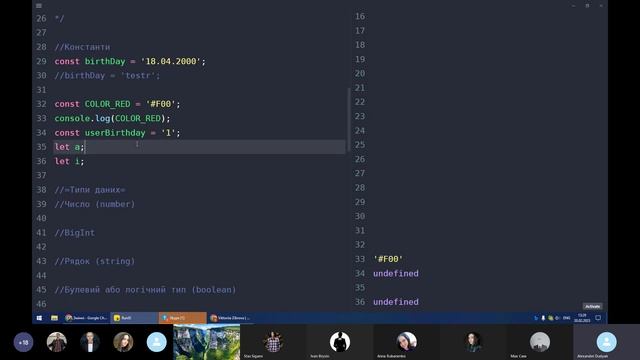
Task: Place cursor on 'let a;' line
Action: coord(69,147)
